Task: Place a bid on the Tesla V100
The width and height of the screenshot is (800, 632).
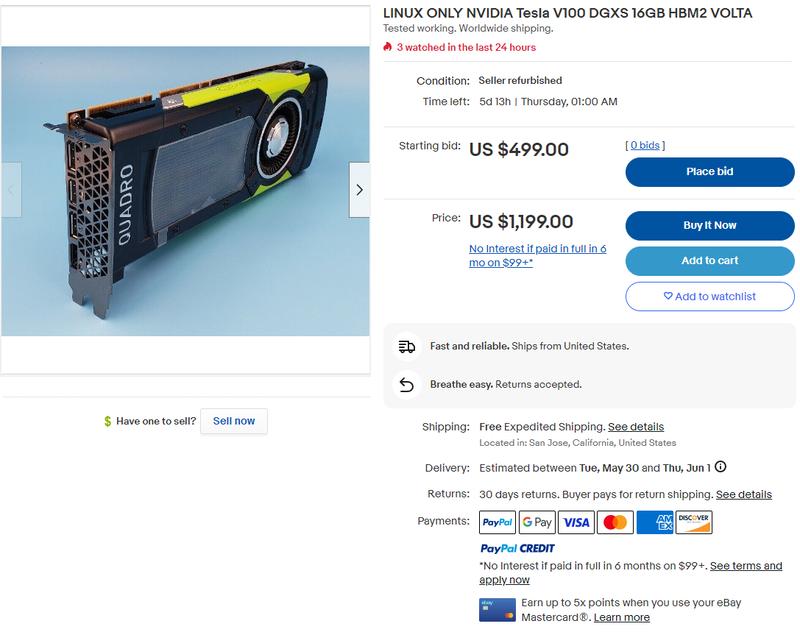Action: (710, 172)
